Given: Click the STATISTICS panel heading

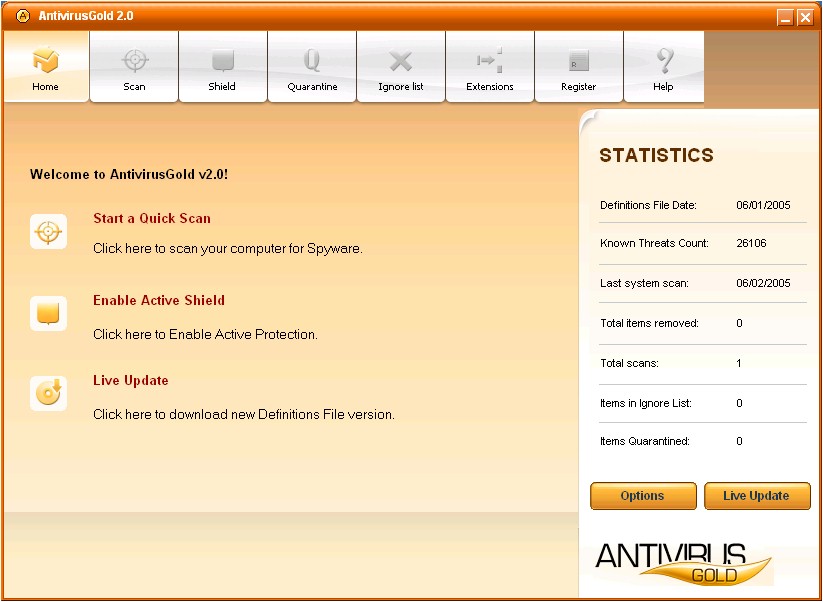Looking at the screenshot, I should tap(657, 155).
